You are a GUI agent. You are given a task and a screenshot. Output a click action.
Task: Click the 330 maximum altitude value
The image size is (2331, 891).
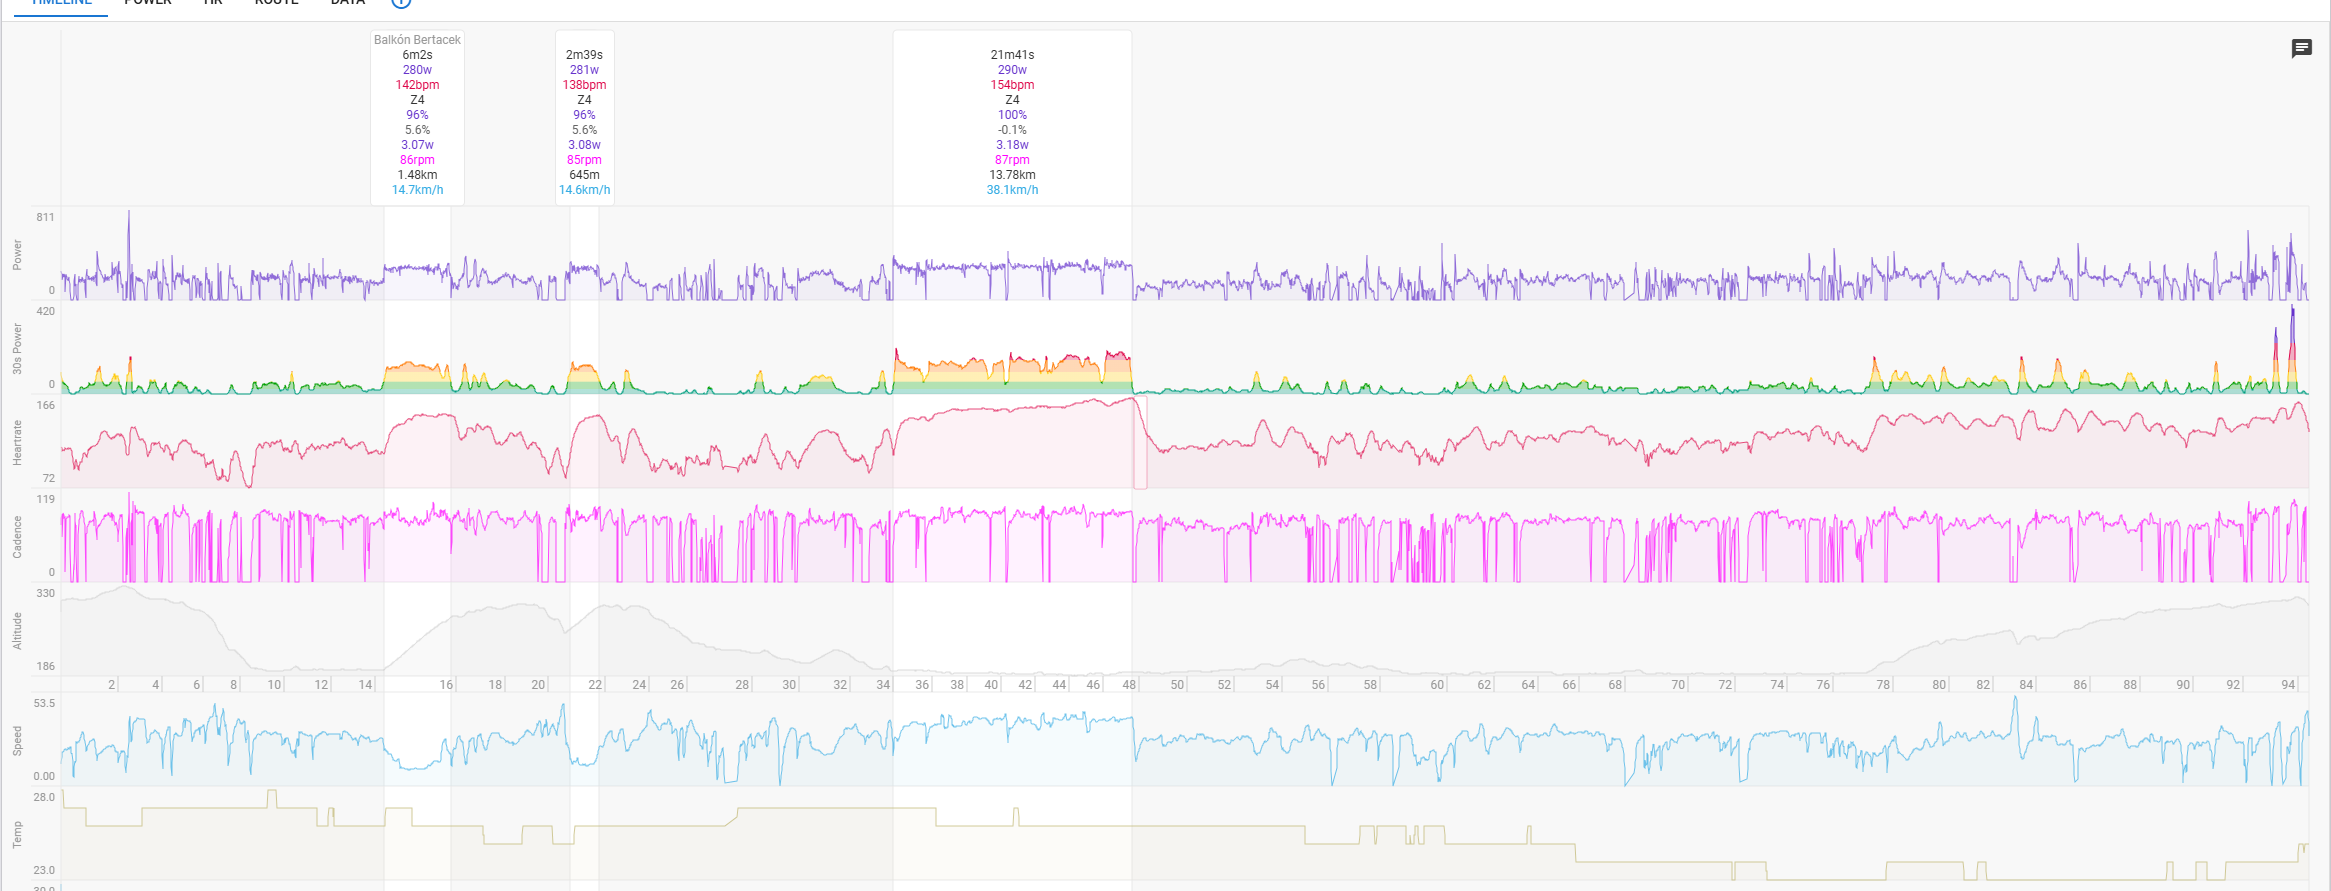(x=45, y=593)
